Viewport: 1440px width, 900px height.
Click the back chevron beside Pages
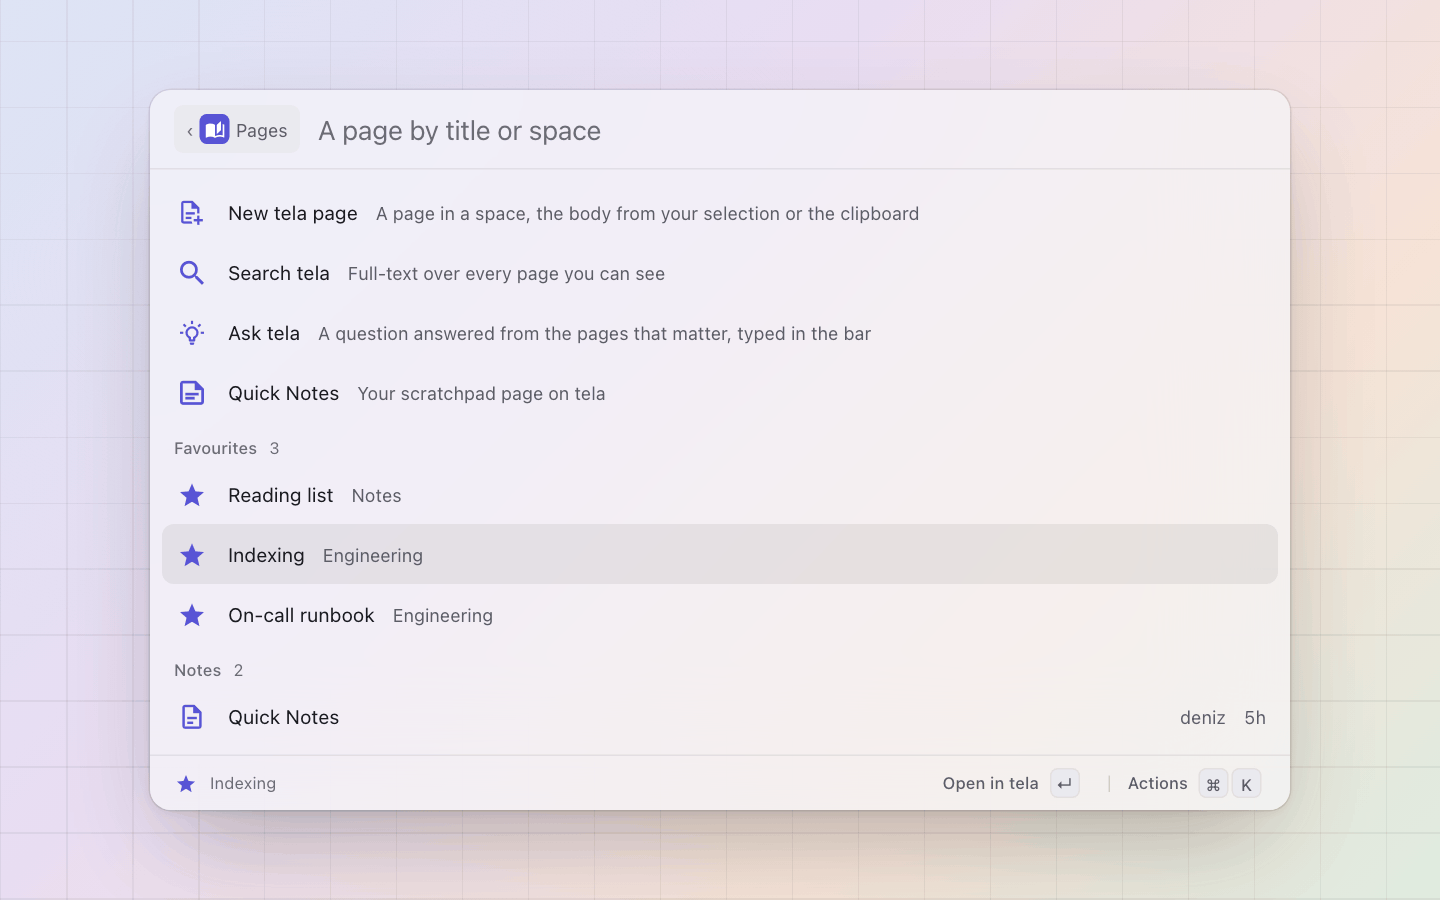pyautogui.click(x=189, y=131)
